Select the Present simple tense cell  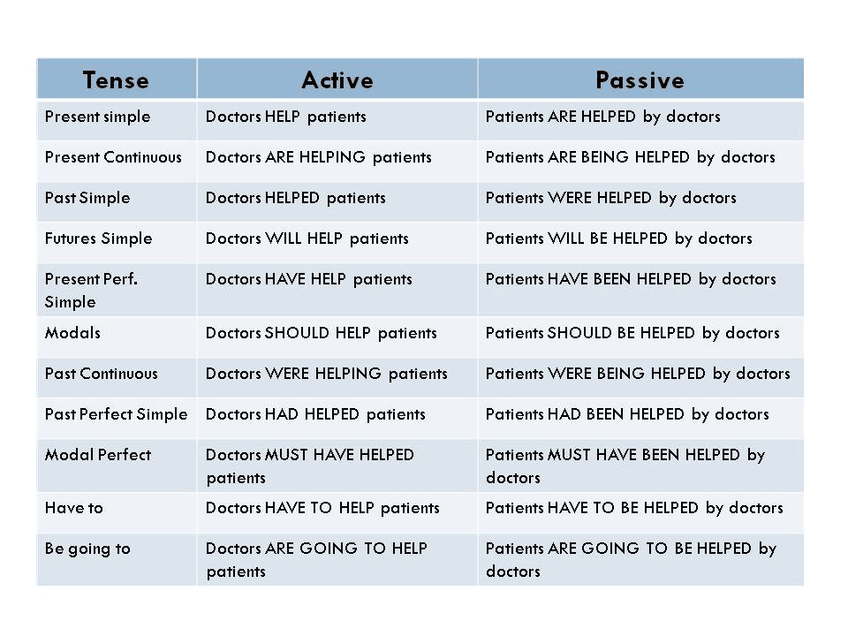click(98, 117)
